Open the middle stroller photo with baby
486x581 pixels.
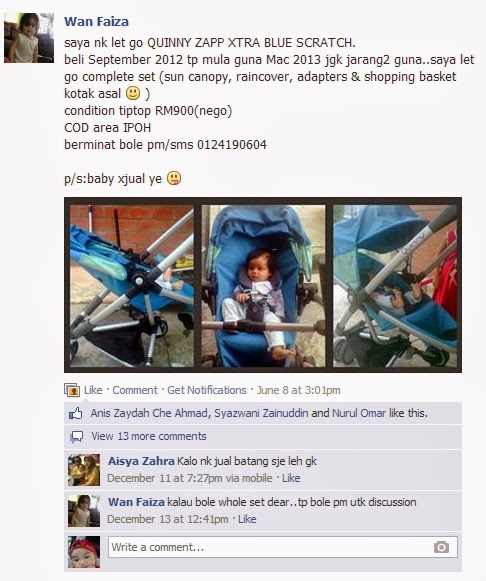(x=263, y=286)
